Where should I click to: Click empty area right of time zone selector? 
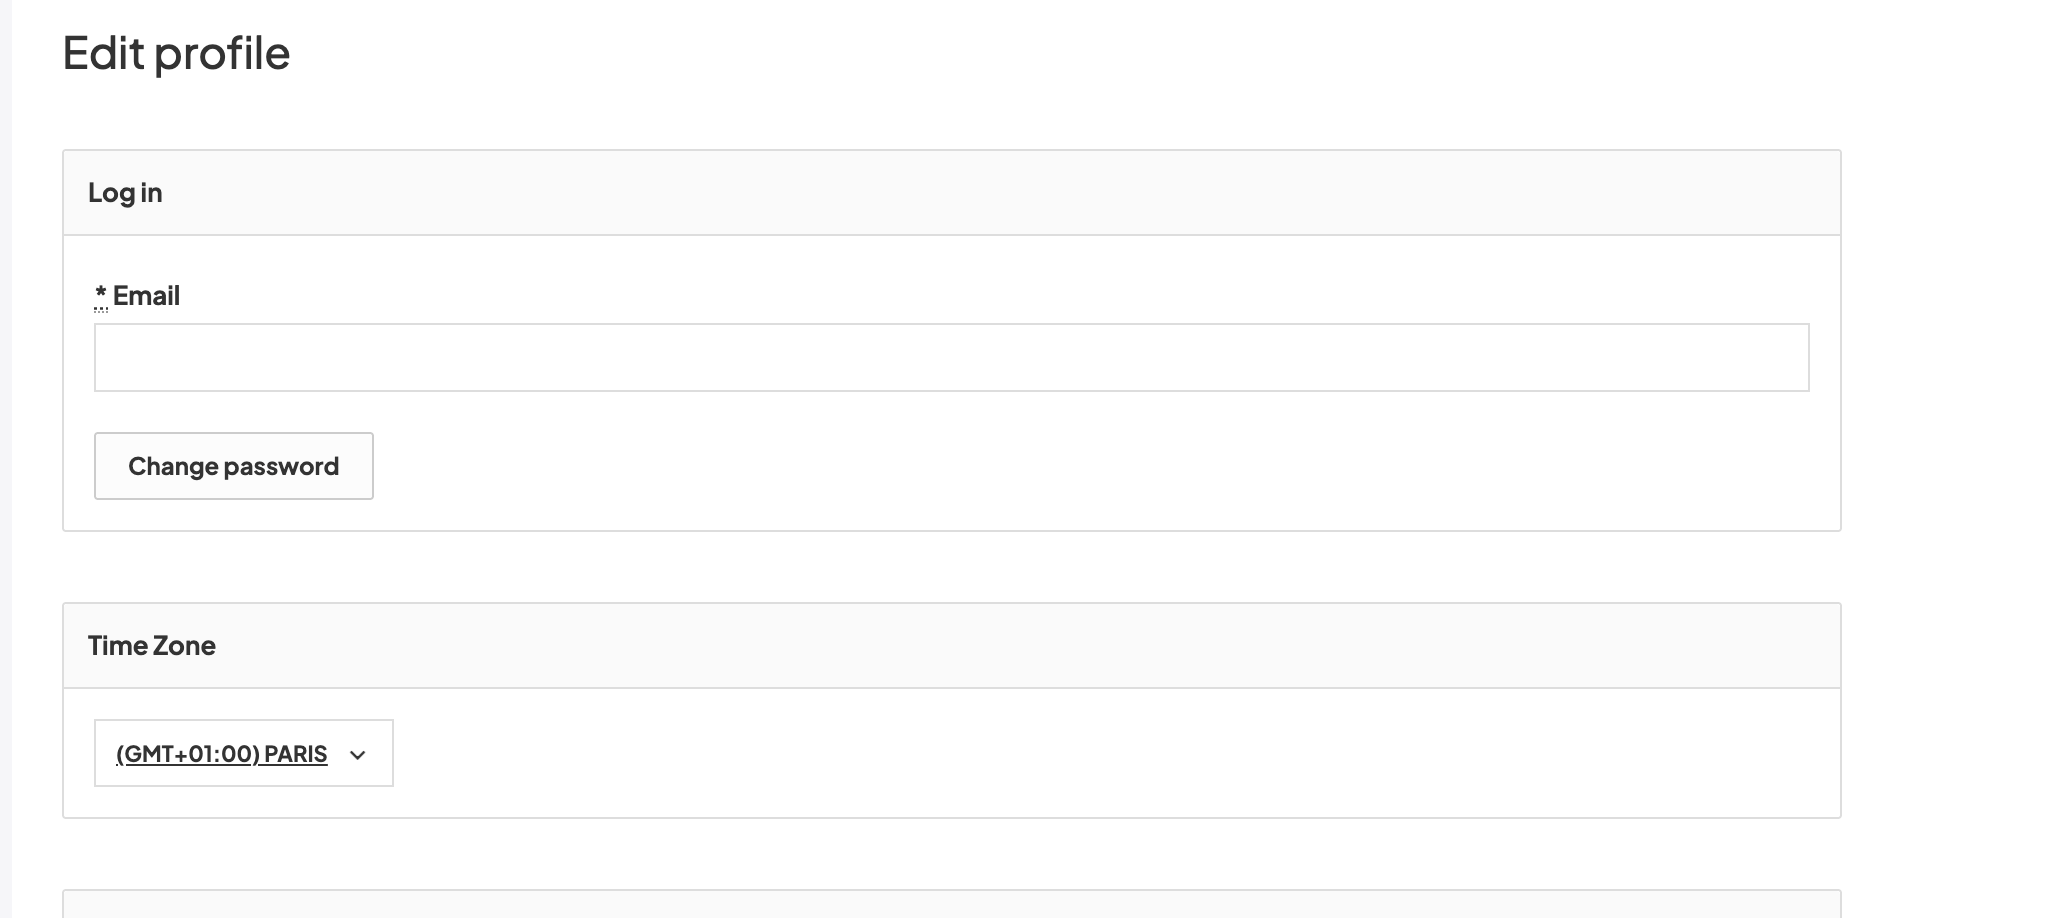(x=1000, y=753)
